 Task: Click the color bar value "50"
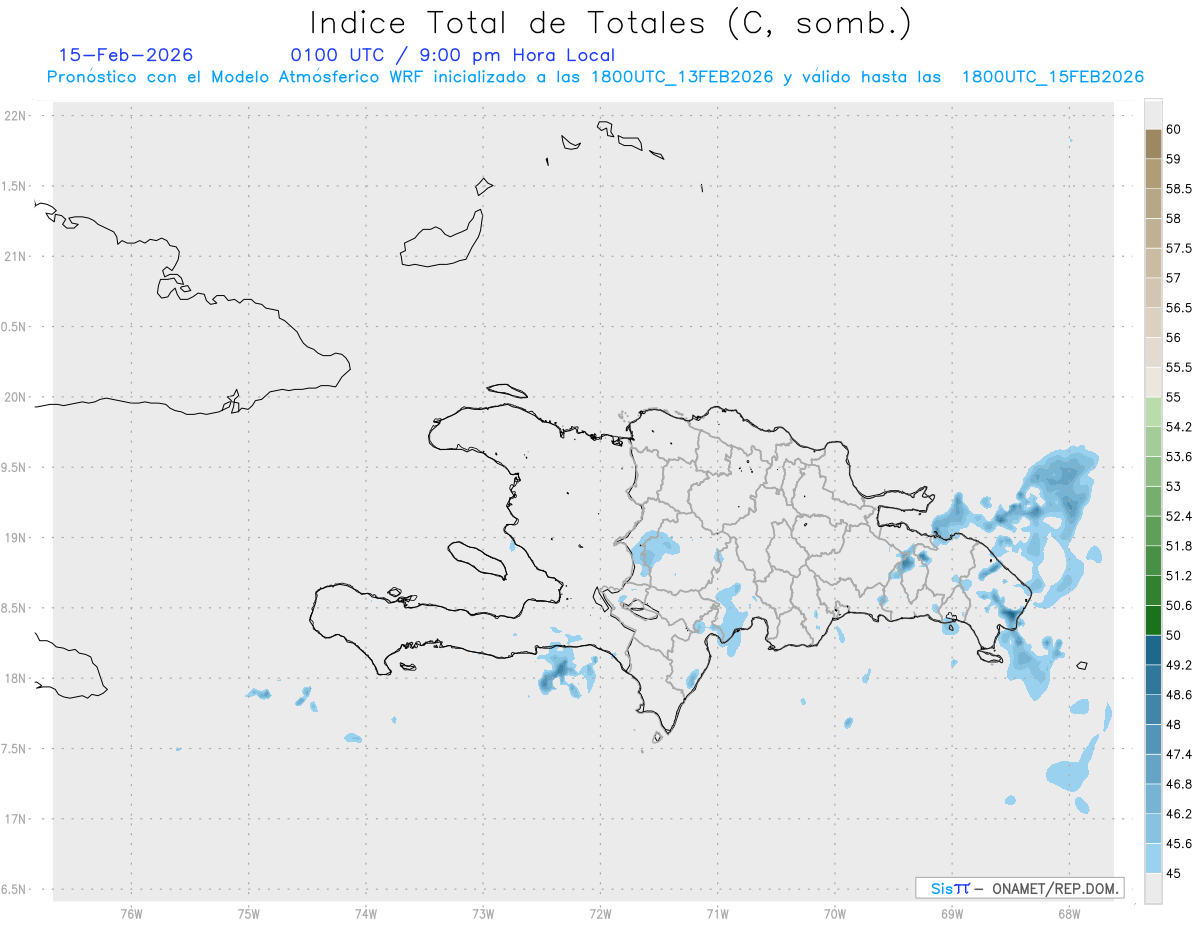(x=1173, y=635)
